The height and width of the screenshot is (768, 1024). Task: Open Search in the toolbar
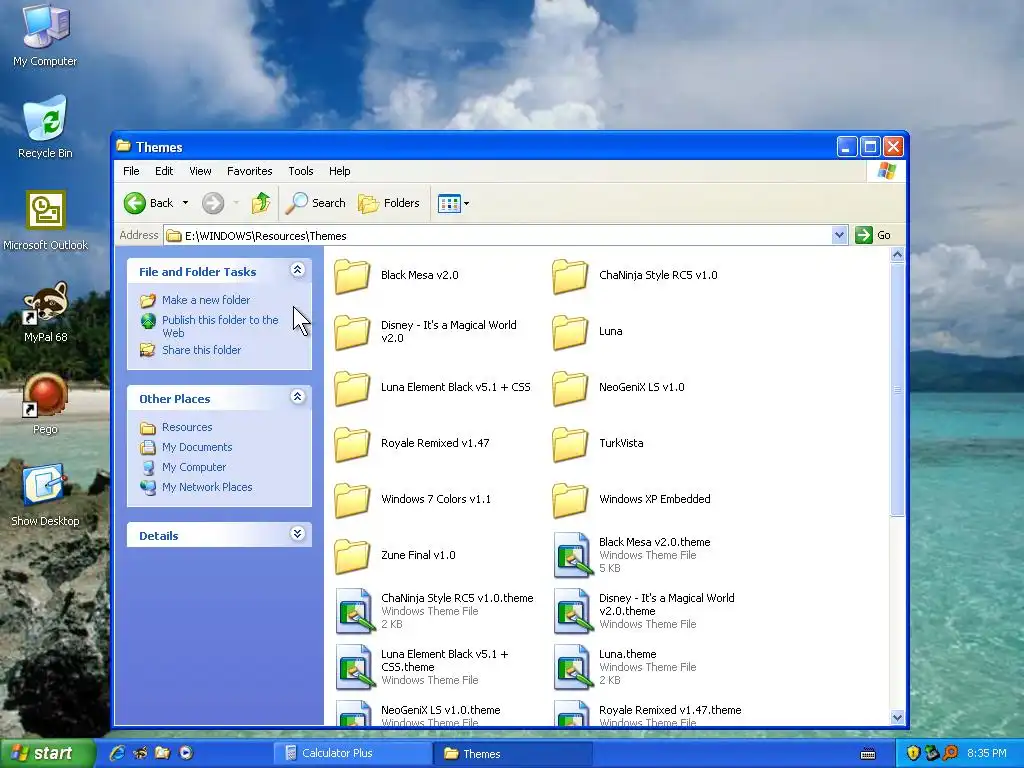(x=315, y=203)
